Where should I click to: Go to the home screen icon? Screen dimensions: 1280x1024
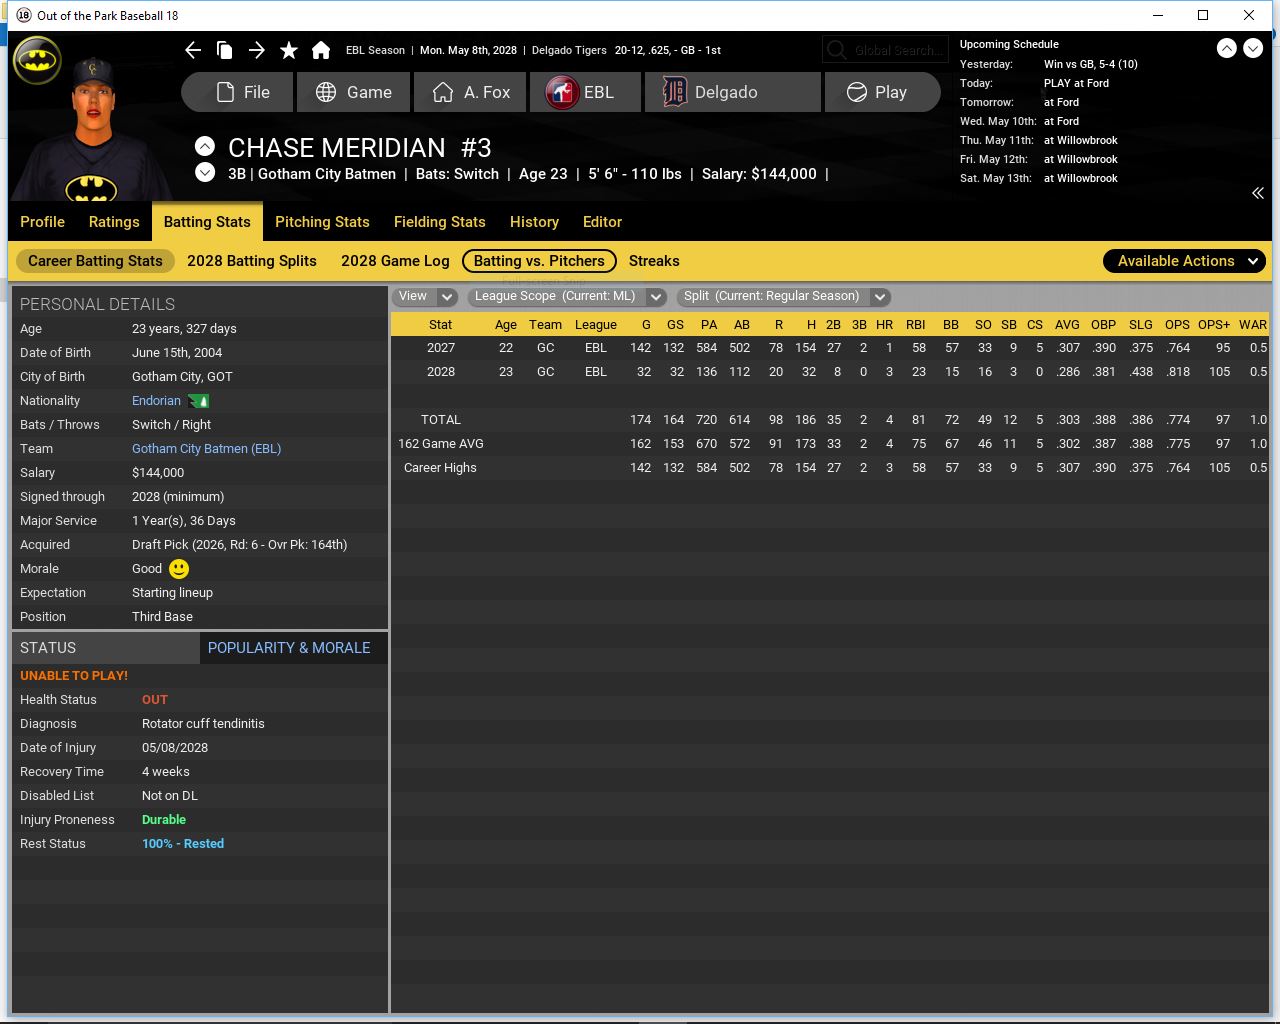(321, 50)
